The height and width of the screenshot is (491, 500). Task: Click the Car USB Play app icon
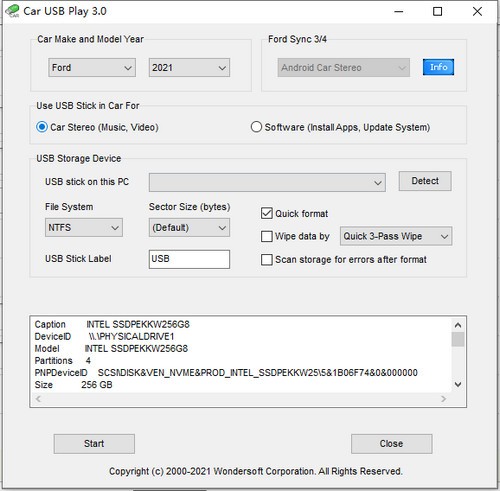pos(12,11)
